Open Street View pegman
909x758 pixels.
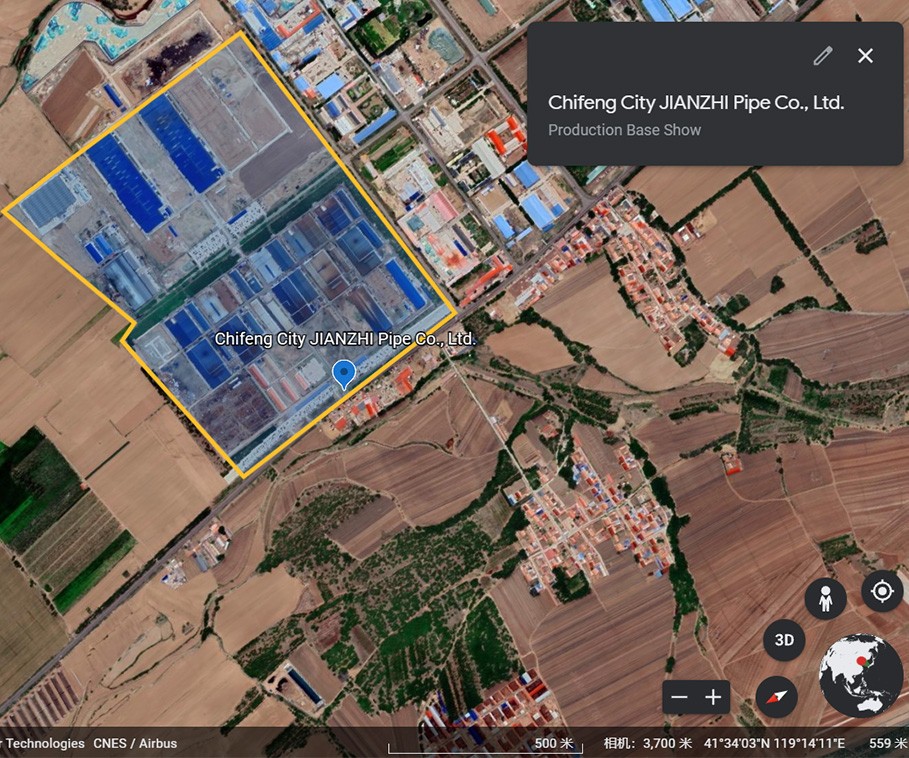coord(826,599)
